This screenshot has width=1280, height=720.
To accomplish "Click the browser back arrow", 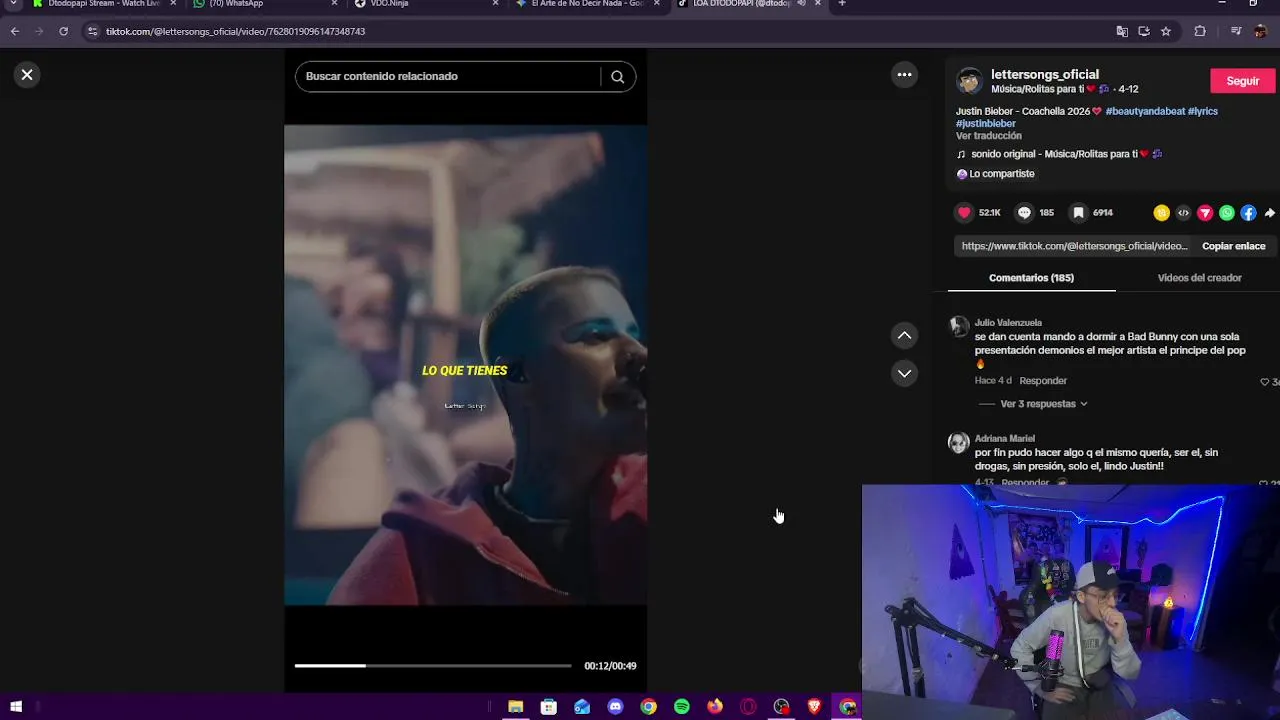I will pos(15,31).
